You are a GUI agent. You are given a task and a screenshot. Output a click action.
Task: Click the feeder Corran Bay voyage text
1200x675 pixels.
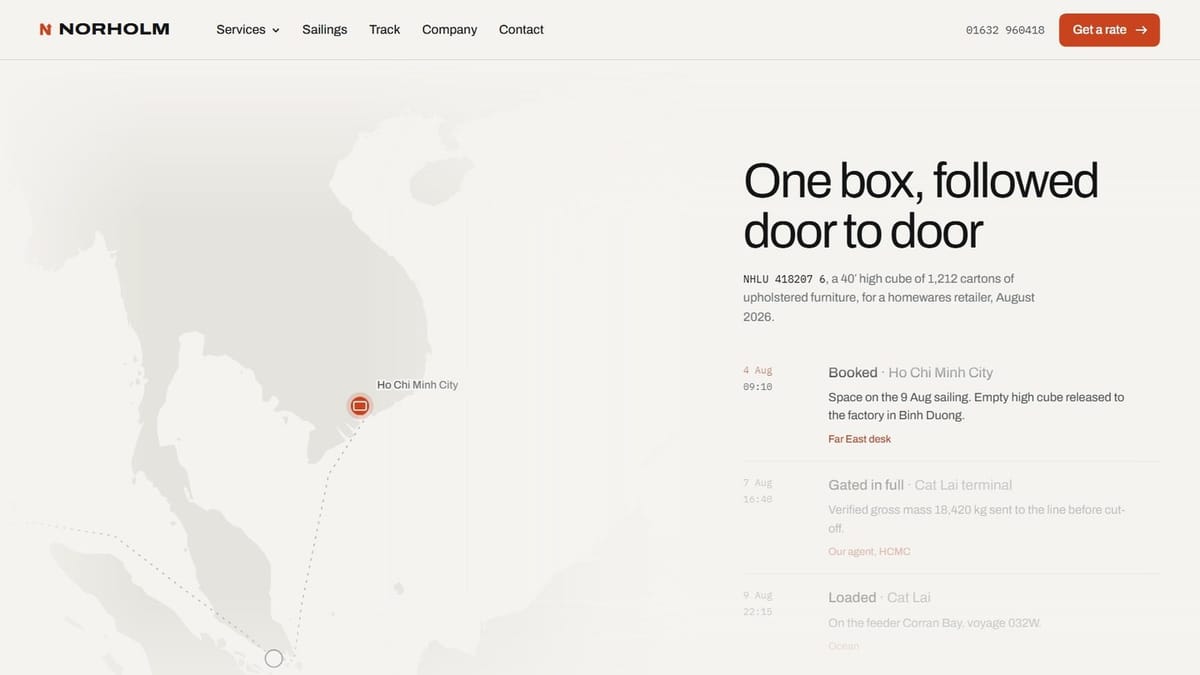coord(934,623)
